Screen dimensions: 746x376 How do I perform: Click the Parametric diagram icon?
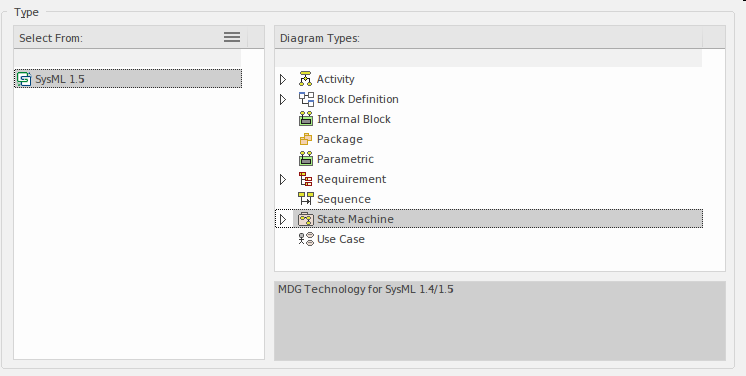(x=306, y=159)
